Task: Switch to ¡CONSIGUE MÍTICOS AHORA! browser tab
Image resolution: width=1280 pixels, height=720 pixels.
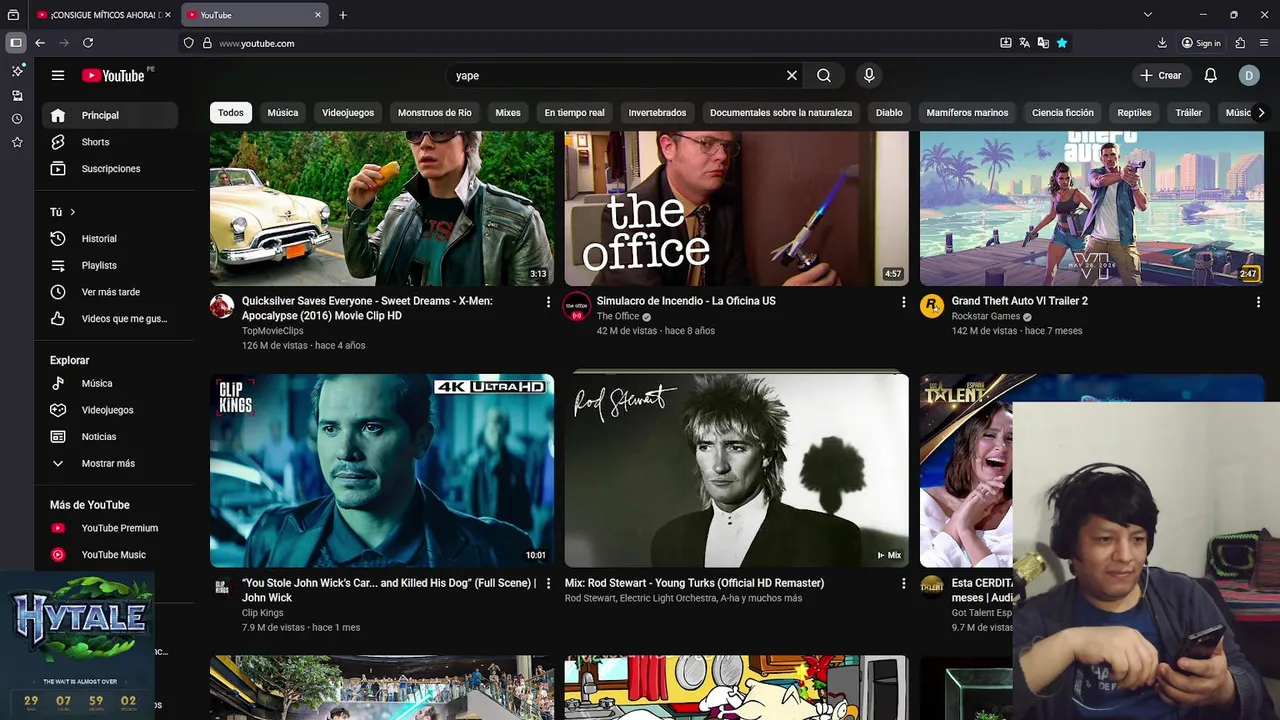Action: pos(104,15)
